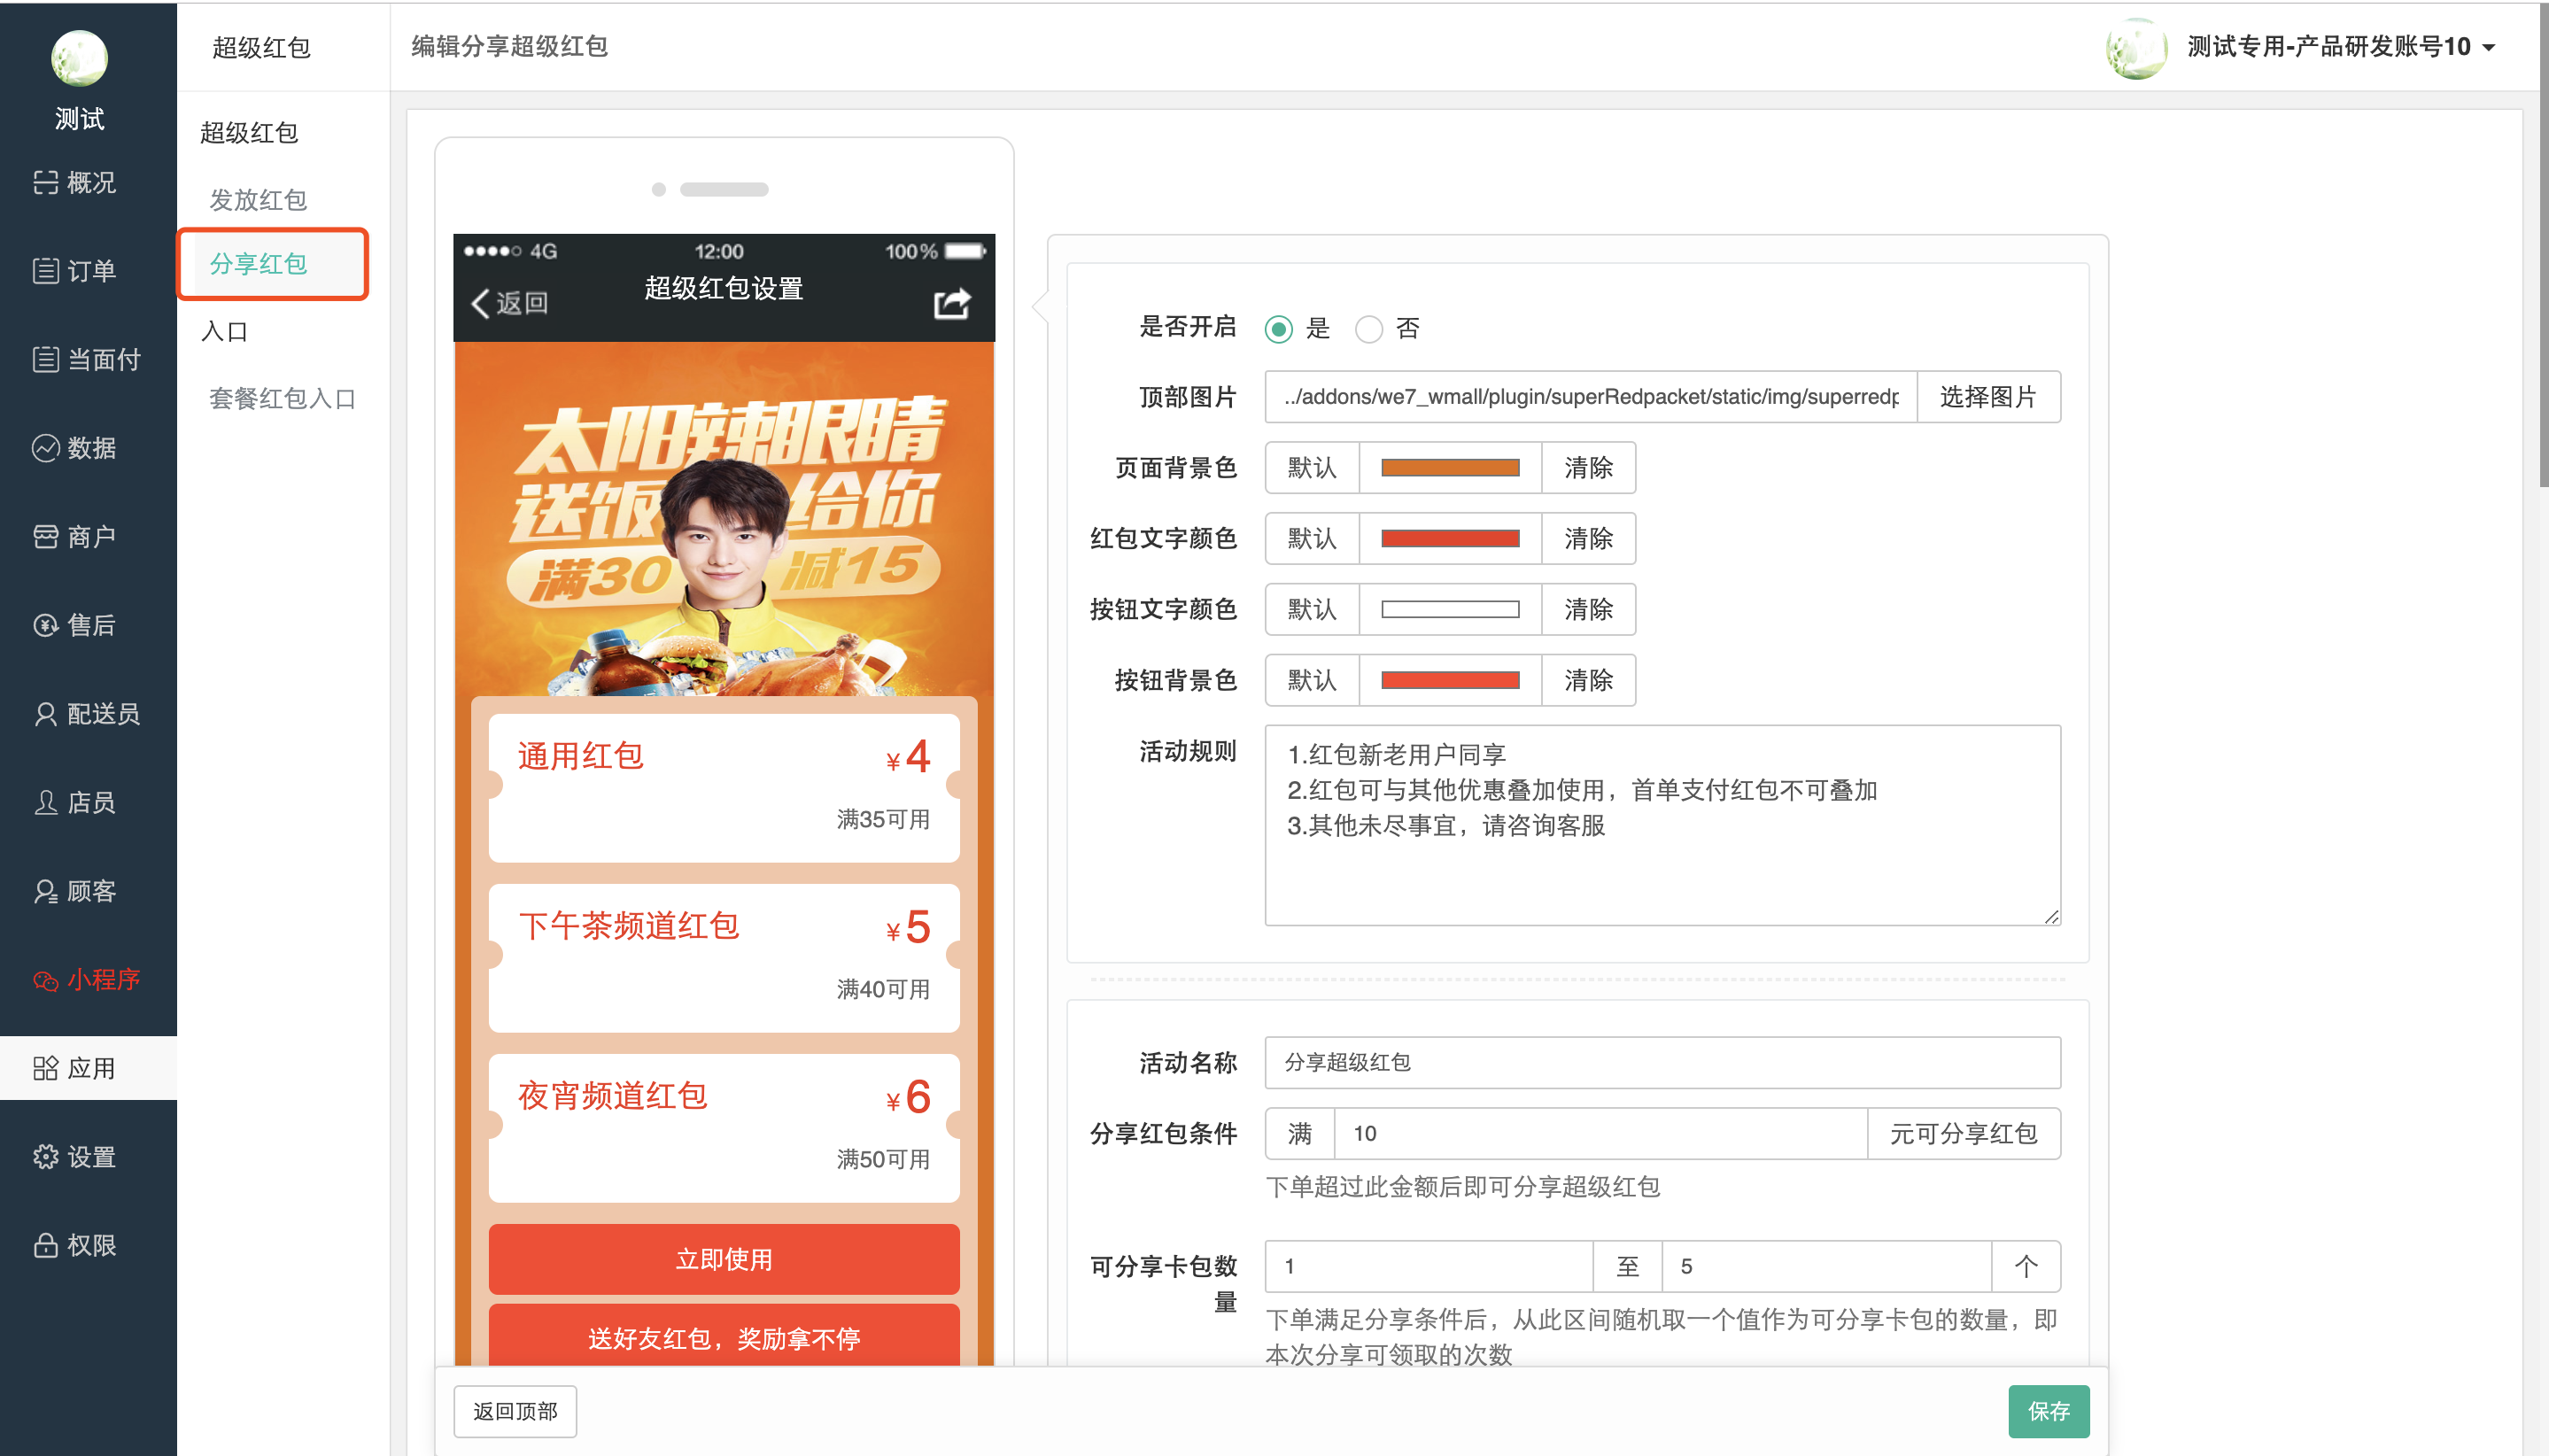Open the orange 页面背景色 color swatch

(x=1450, y=468)
